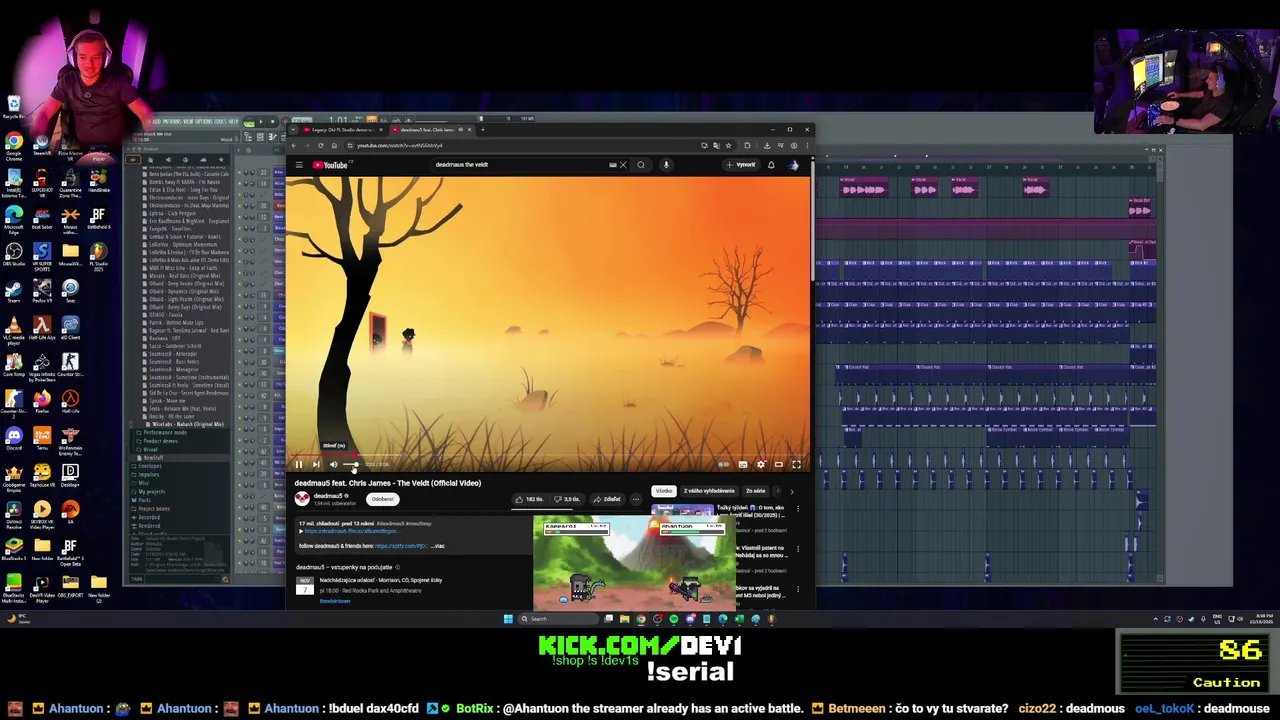1280x720 pixels.
Task: Switch YouTube to theater mode
Action: (779, 464)
